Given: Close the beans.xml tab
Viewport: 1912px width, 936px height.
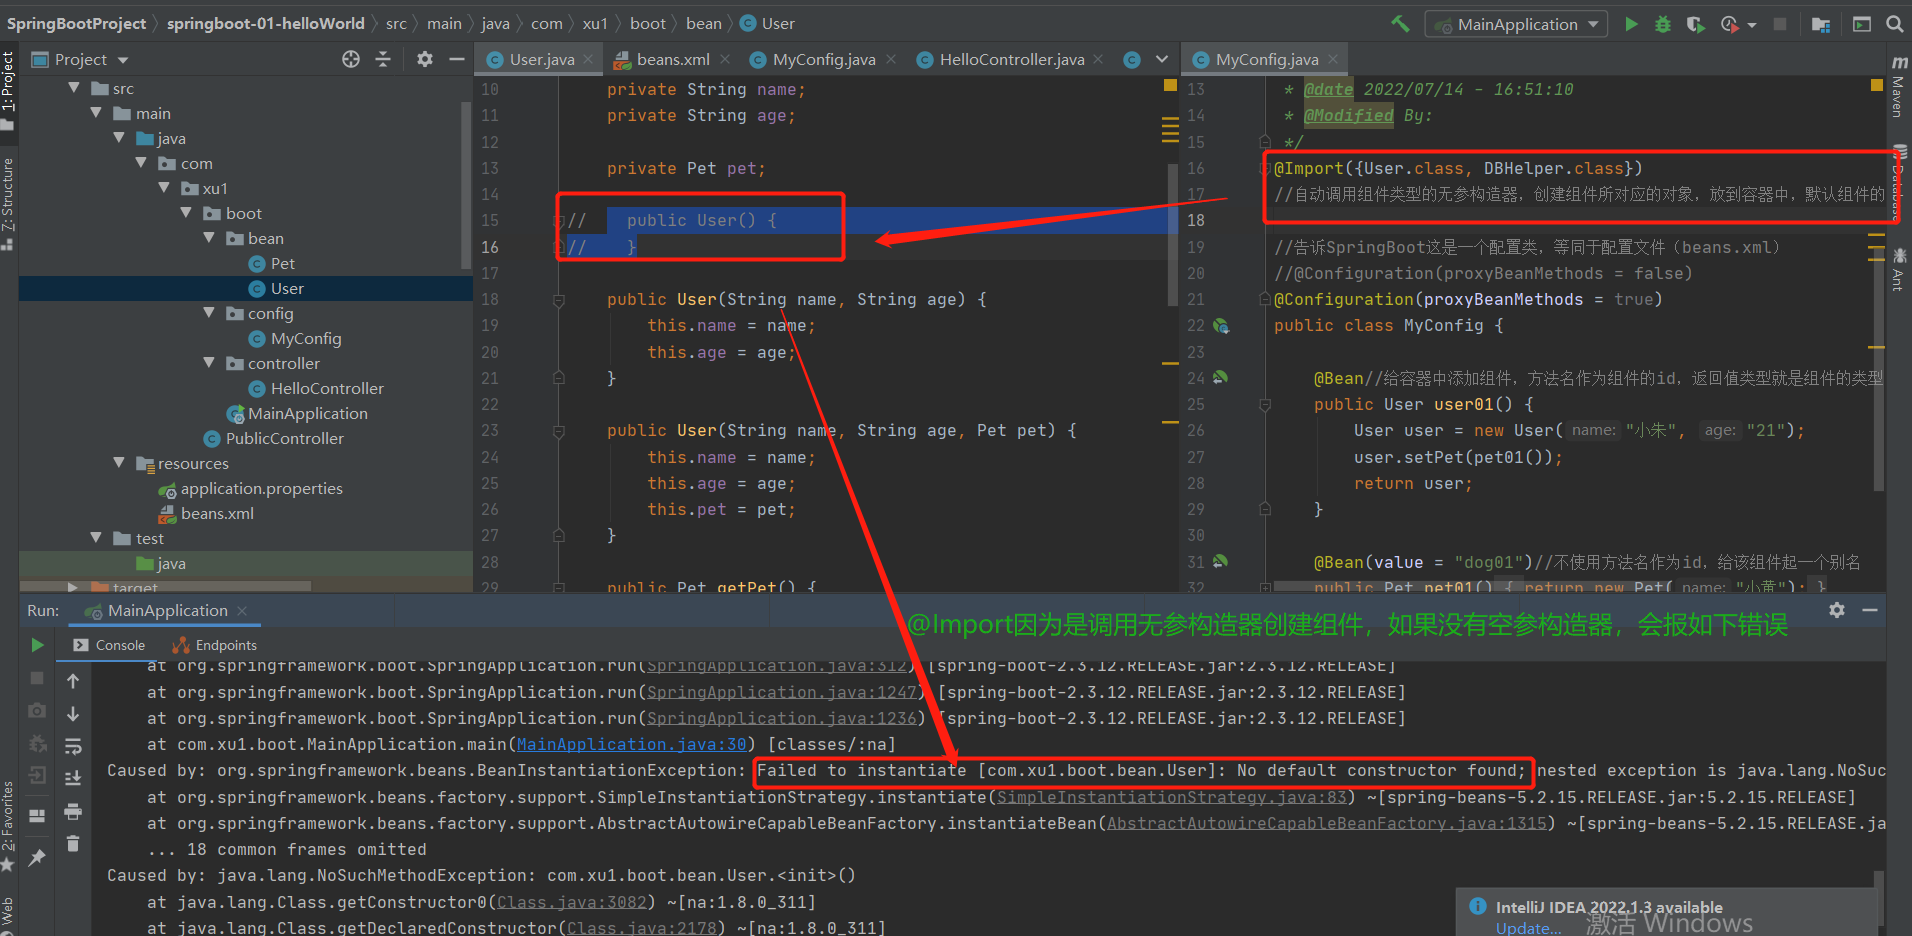Looking at the screenshot, I should coord(725,59).
